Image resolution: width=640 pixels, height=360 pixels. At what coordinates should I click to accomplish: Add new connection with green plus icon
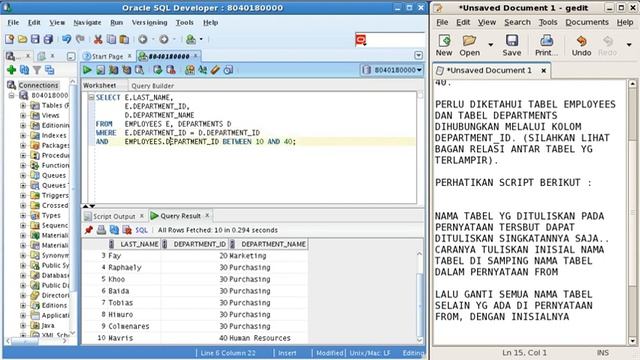[x=11, y=70]
